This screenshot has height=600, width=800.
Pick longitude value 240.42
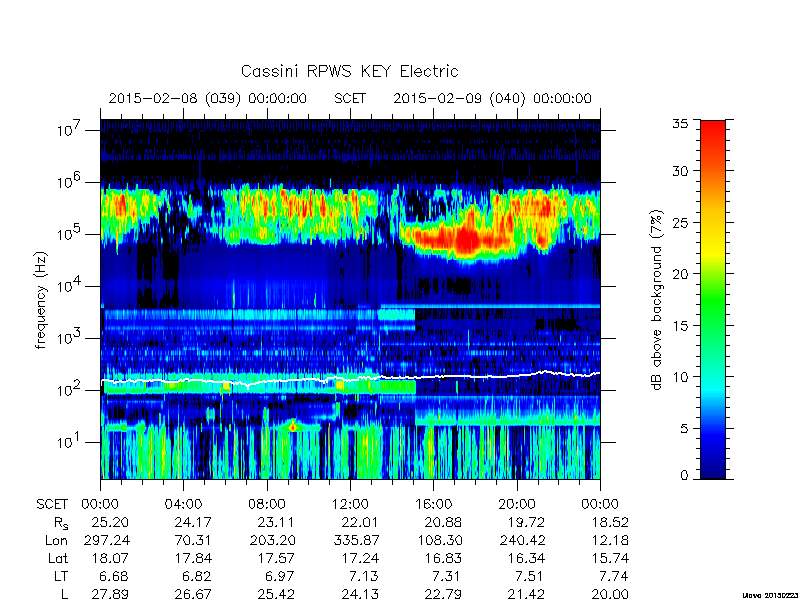[x=522, y=540]
